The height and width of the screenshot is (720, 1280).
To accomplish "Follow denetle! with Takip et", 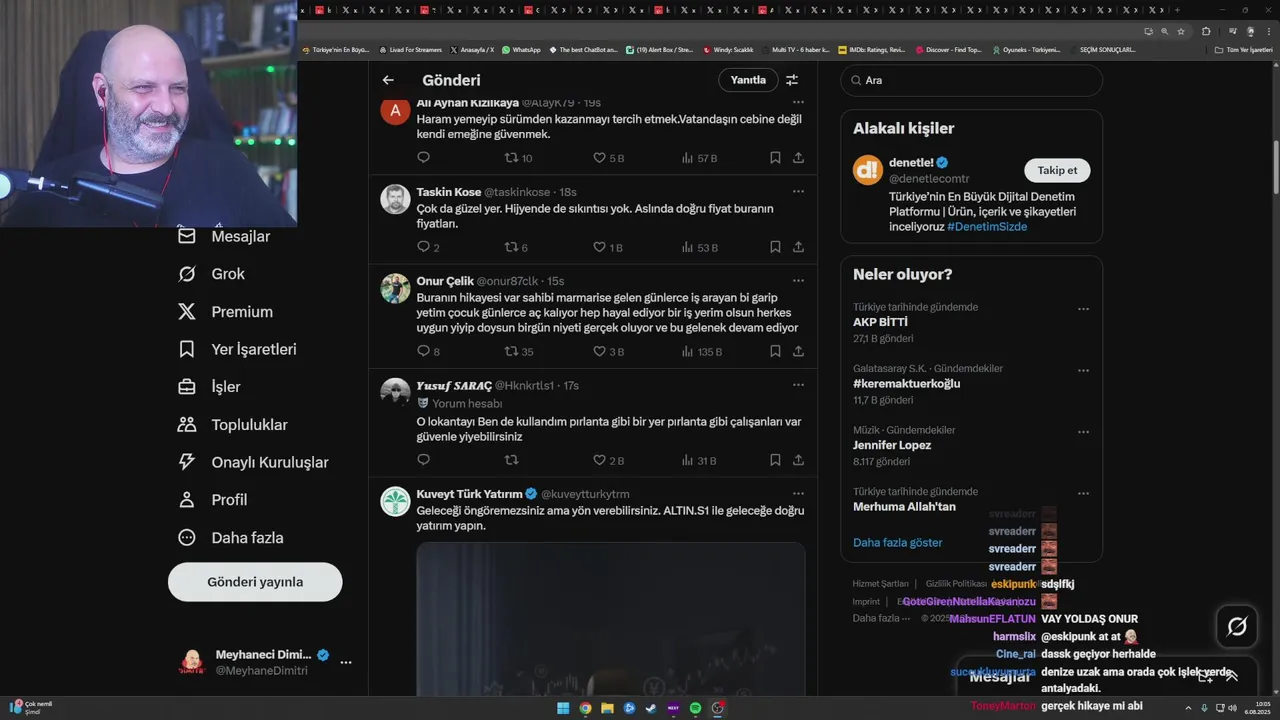I will pyautogui.click(x=1057, y=170).
